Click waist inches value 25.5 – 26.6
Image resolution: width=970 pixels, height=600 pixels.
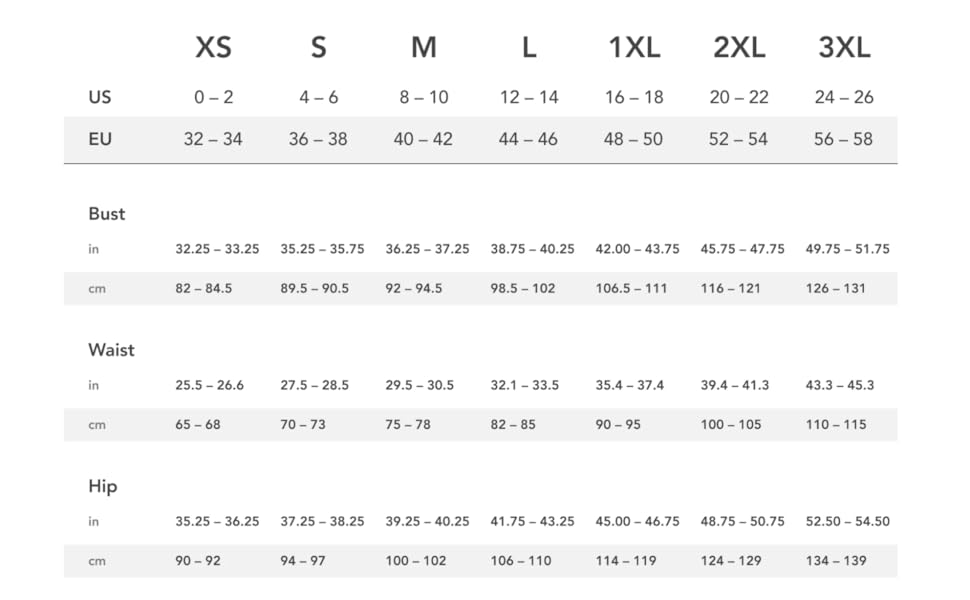tap(209, 385)
